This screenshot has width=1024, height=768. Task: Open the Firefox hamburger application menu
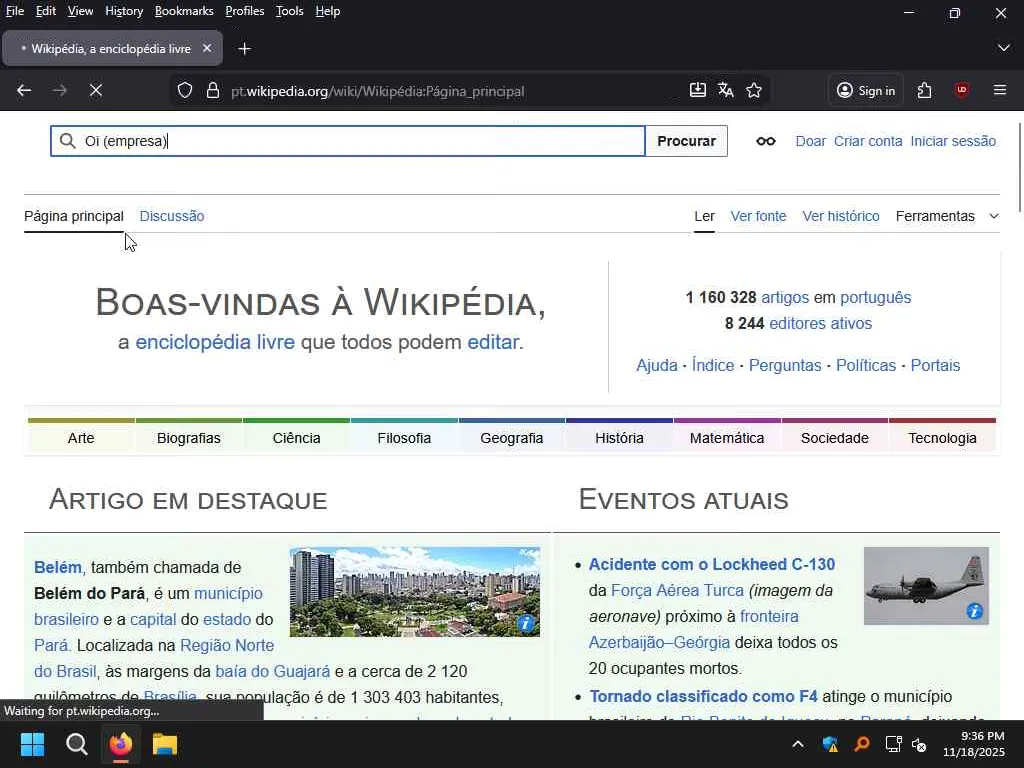pyautogui.click(x=1000, y=90)
